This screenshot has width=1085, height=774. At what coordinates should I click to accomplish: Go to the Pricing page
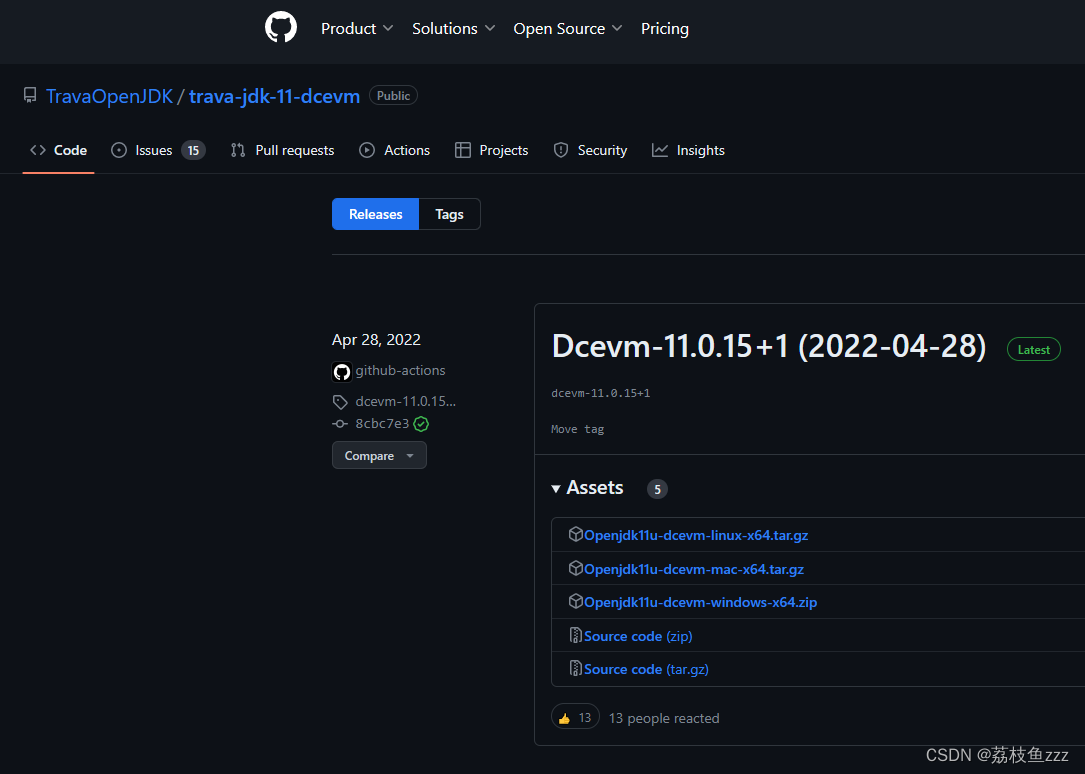pyautogui.click(x=664, y=28)
